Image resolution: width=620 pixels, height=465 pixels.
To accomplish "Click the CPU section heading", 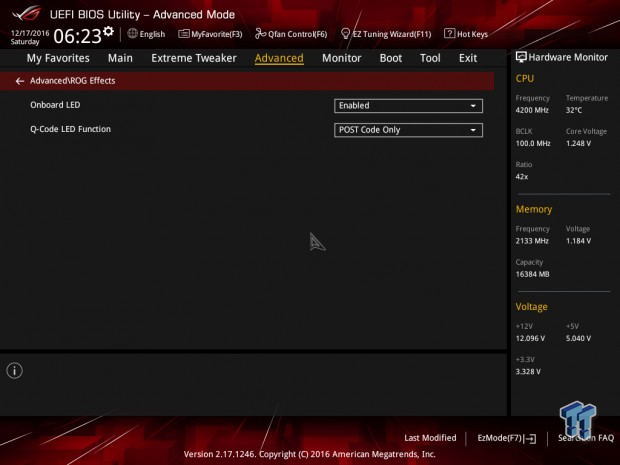I will (x=525, y=79).
